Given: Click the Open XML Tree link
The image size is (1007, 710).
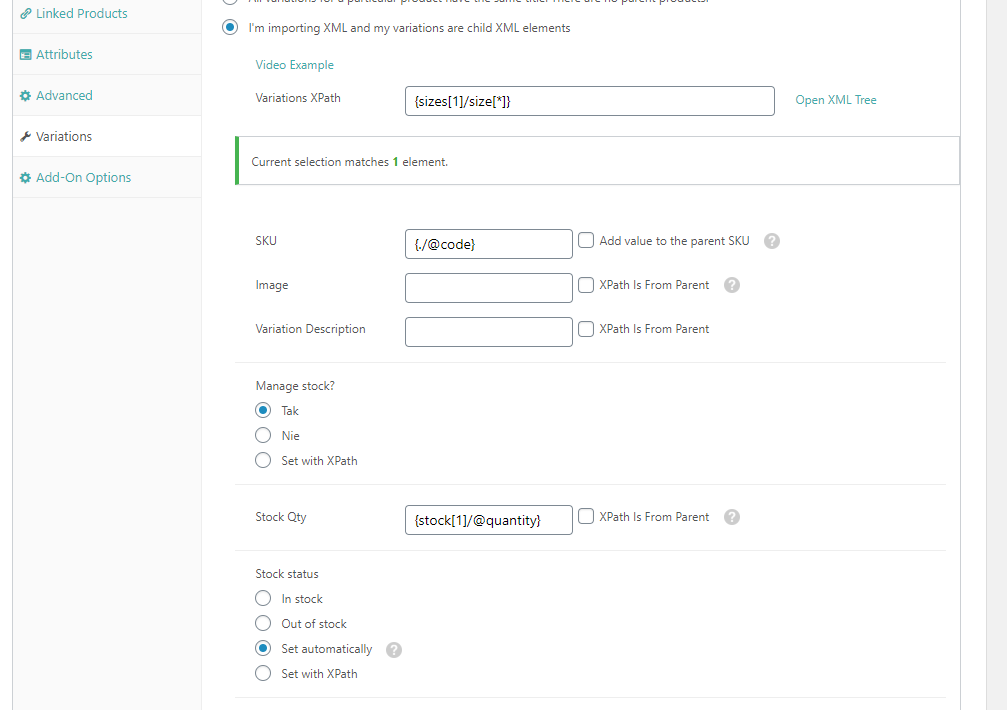Looking at the screenshot, I should point(836,100).
